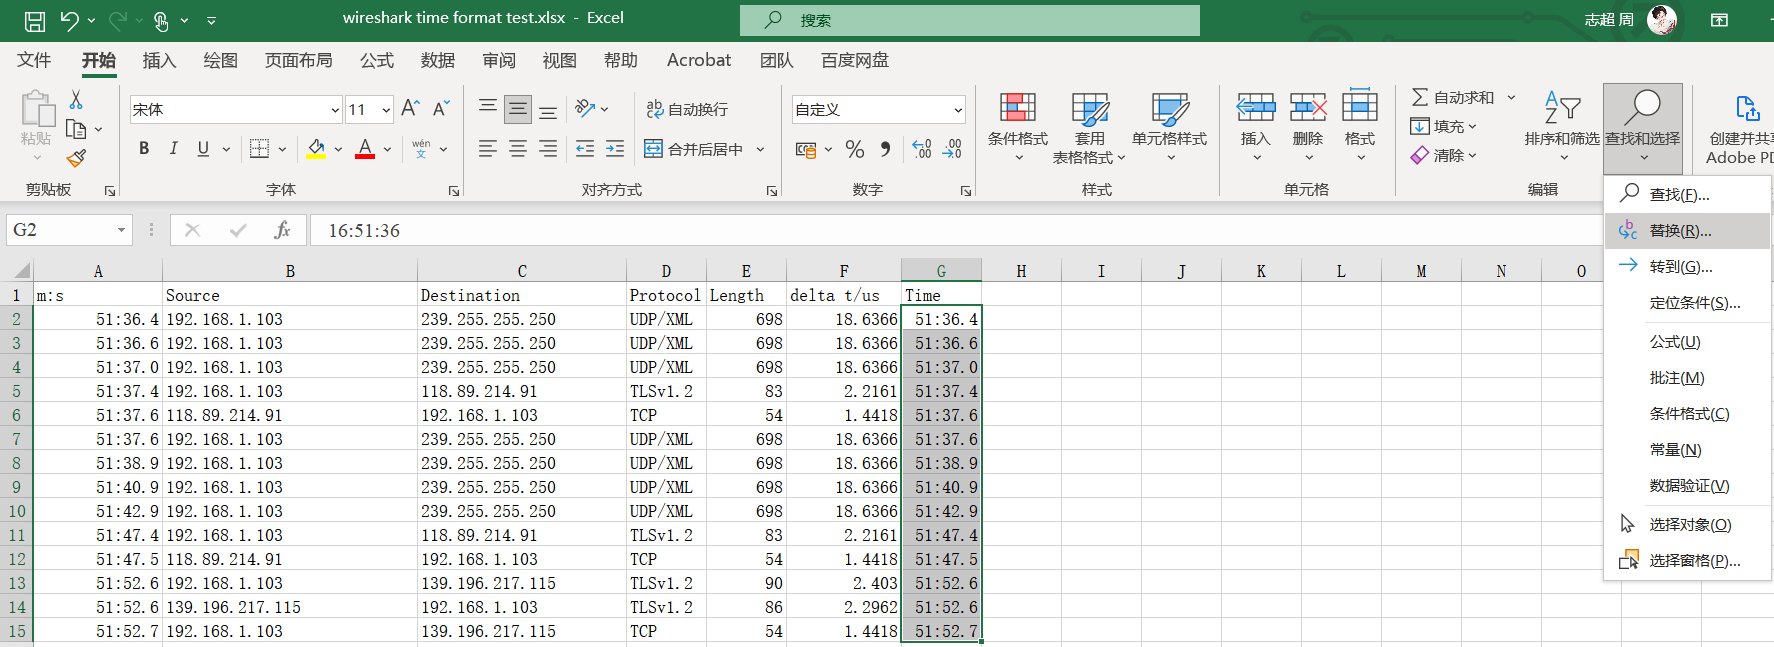The width and height of the screenshot is (1774, 647).
Task: Click the Format Painter brush icon
Action: coord(76,158)
